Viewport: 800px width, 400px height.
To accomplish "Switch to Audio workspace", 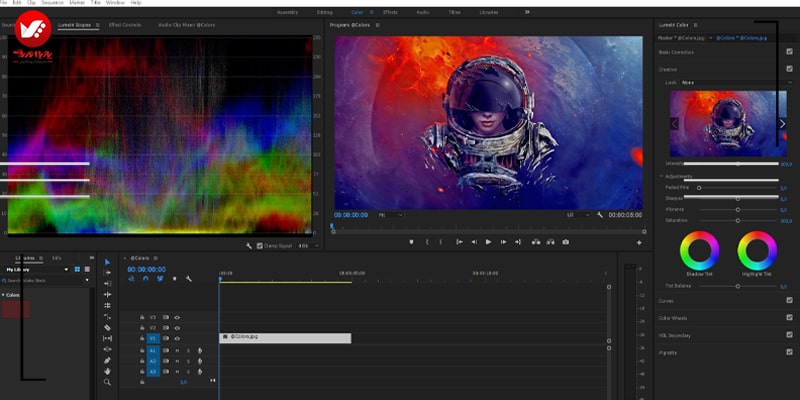I will (x=423, y=12).
